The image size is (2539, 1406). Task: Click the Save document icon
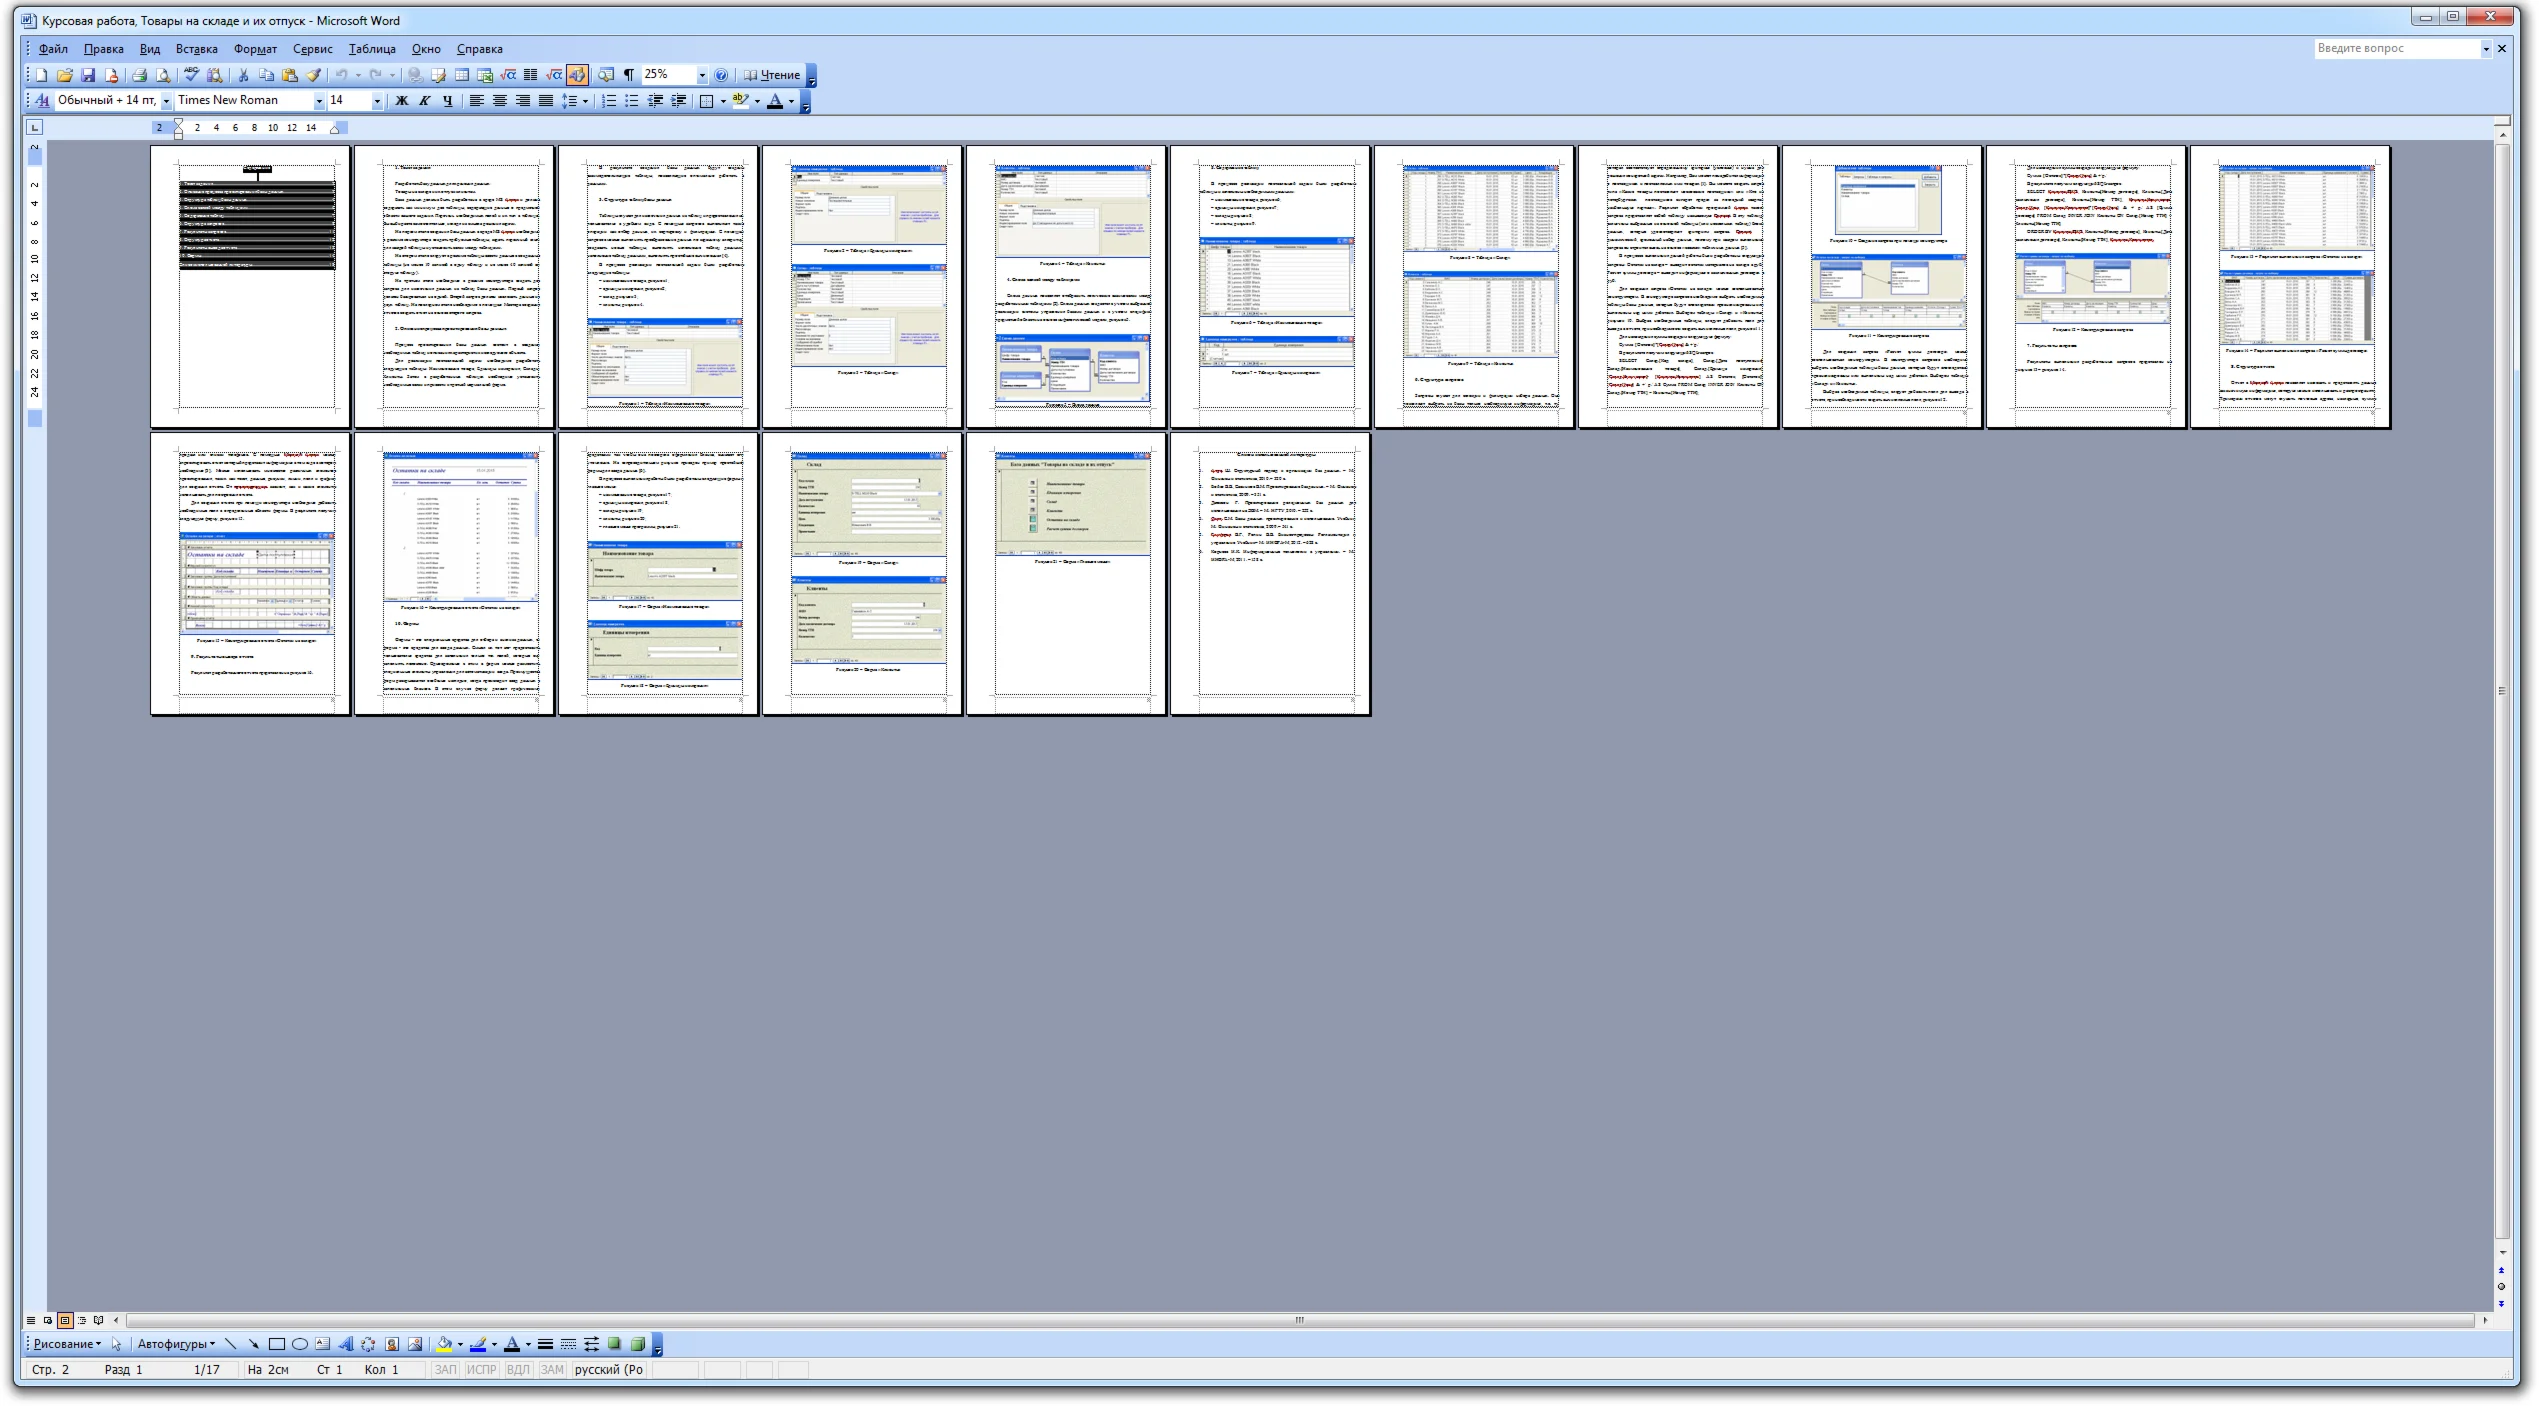[88, 75]
